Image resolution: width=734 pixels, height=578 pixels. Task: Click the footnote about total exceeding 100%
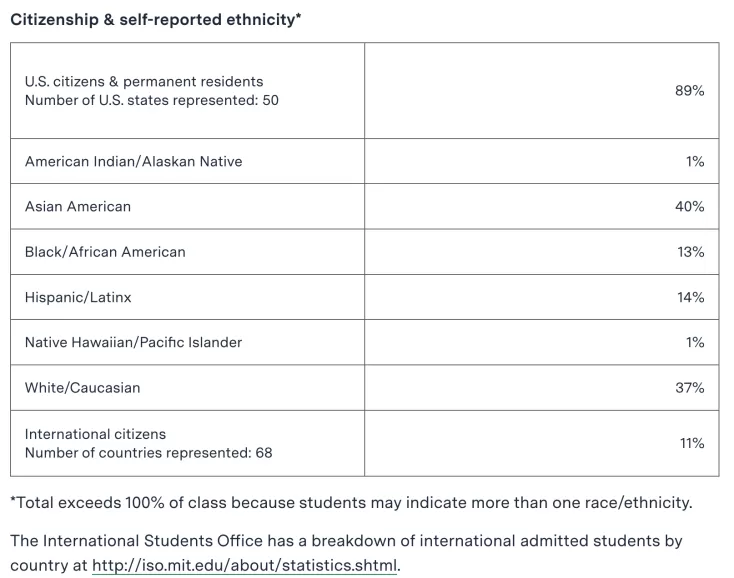click(351, 503)
